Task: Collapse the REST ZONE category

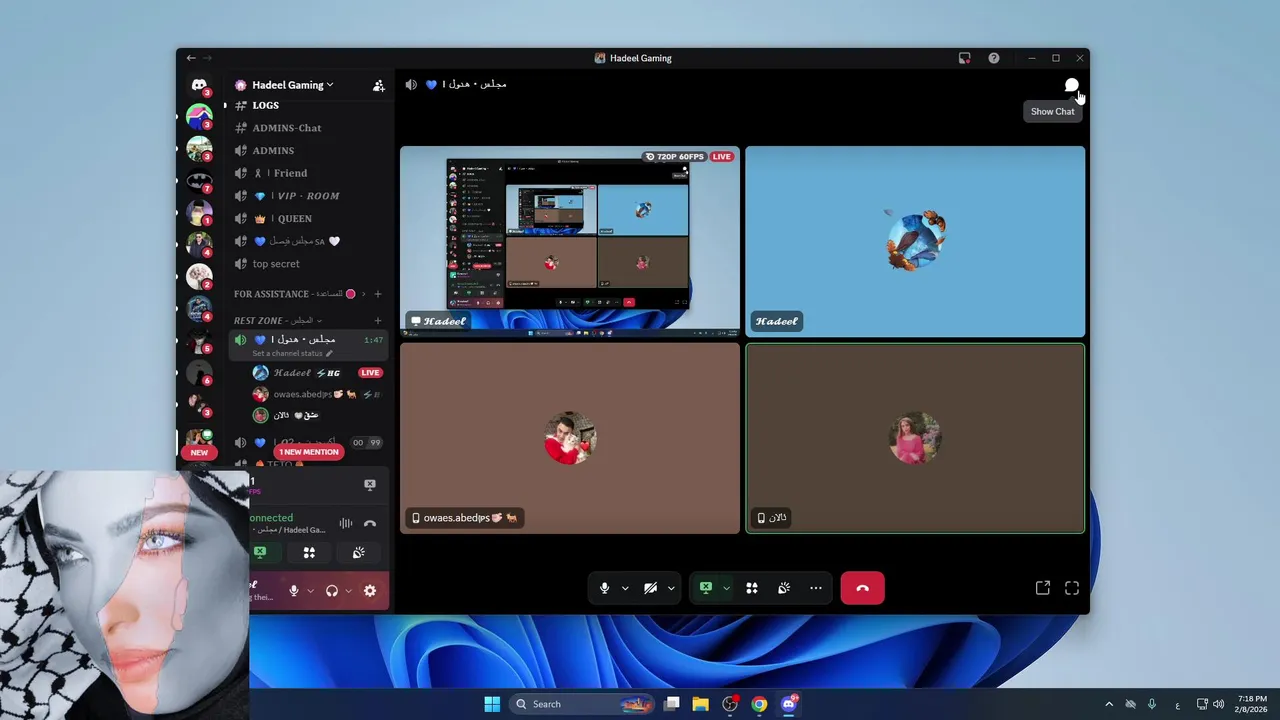Action: pos(278,321)
